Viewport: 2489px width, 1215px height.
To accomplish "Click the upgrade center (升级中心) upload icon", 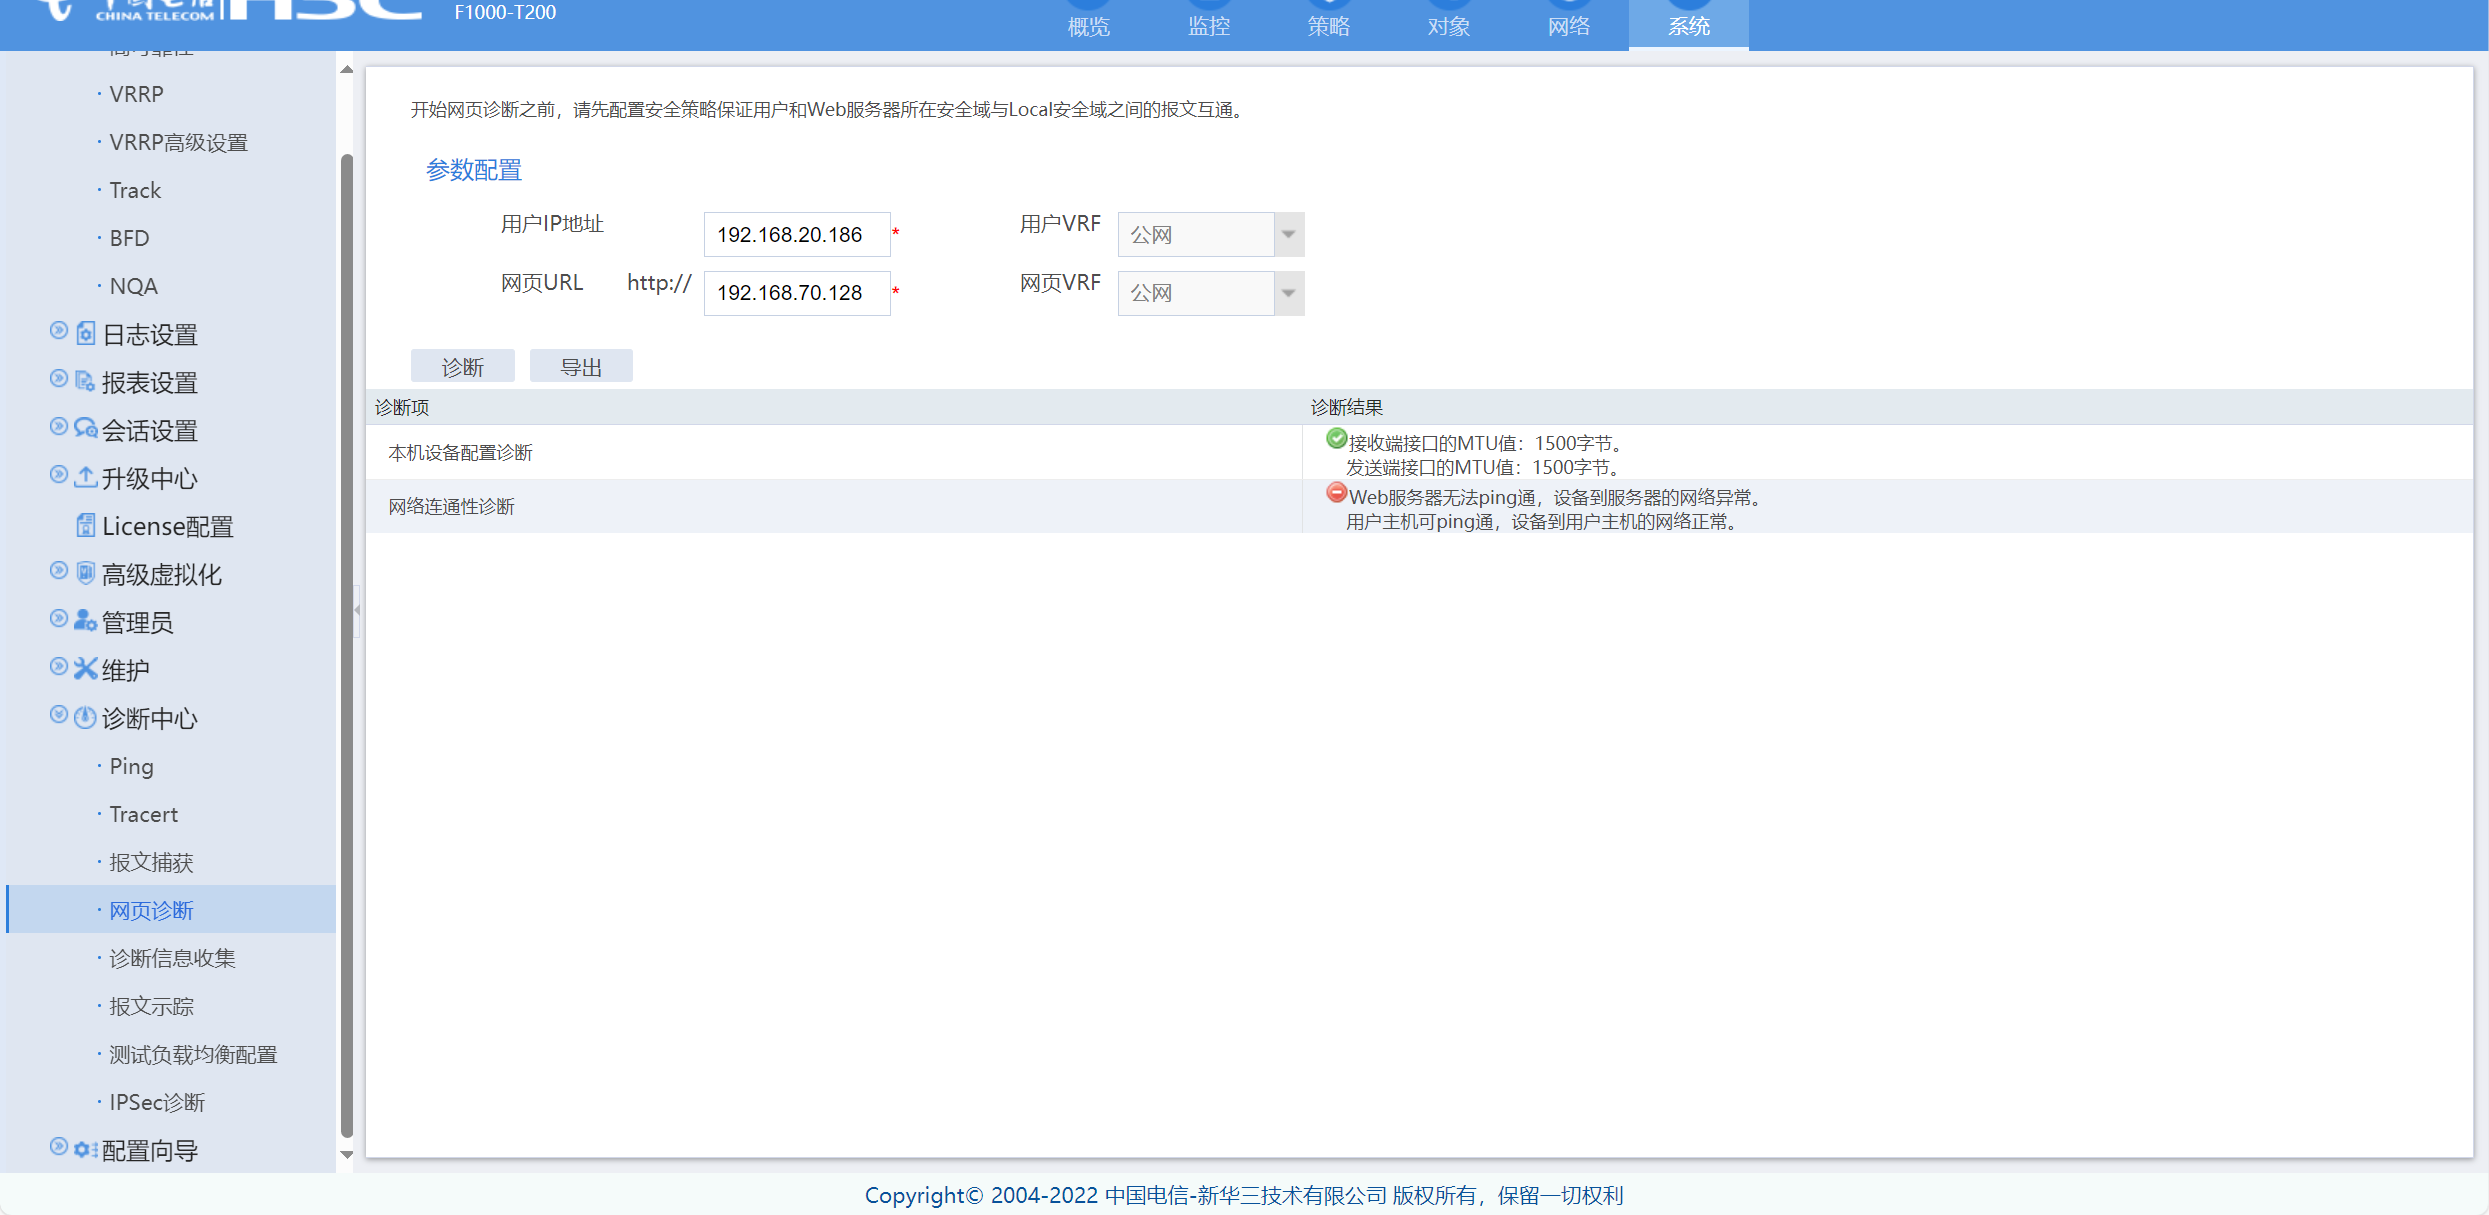I will (x=86, y=477).
